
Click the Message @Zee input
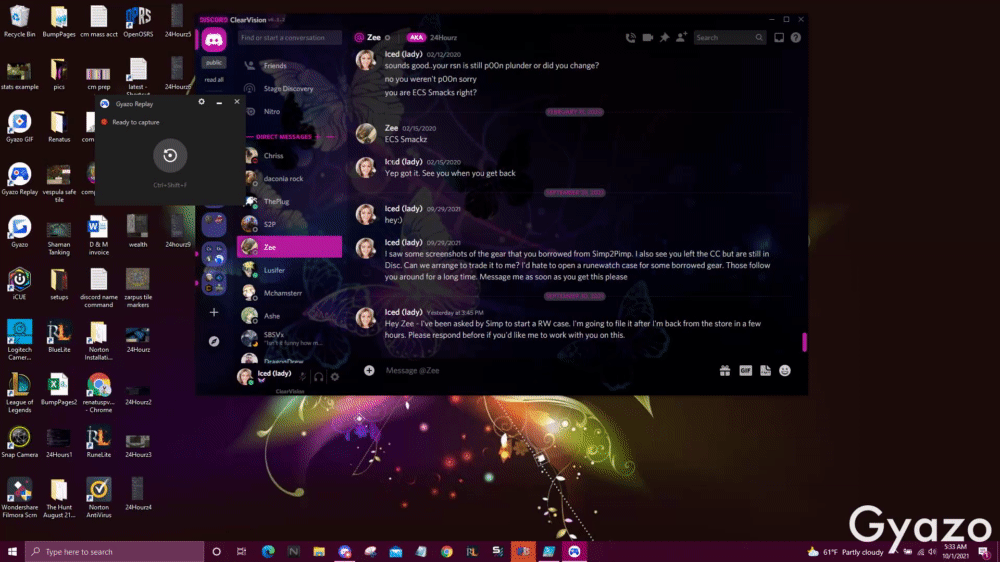pyautogui.click(x=548, y=371)
